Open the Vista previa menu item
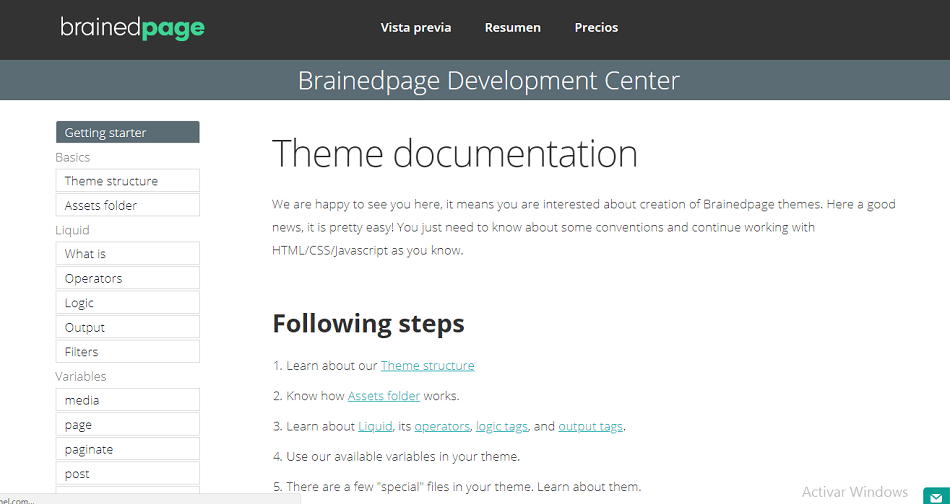Image resolution: width=950 pixels, height=504 pixels. [416, 28]
